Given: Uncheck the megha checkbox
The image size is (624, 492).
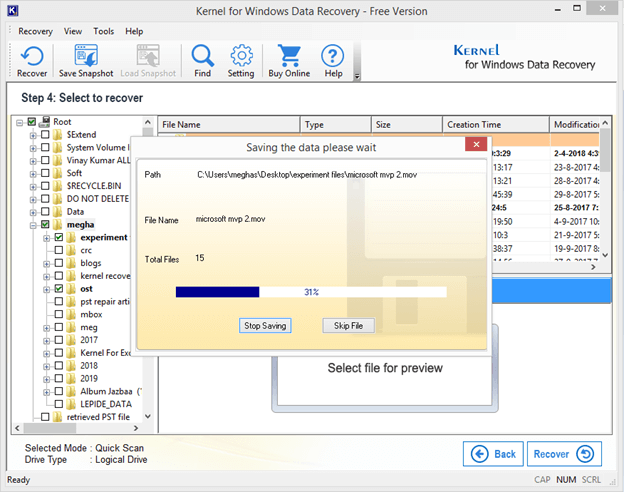Looking at the screenshot, I should tap(45, 225).
